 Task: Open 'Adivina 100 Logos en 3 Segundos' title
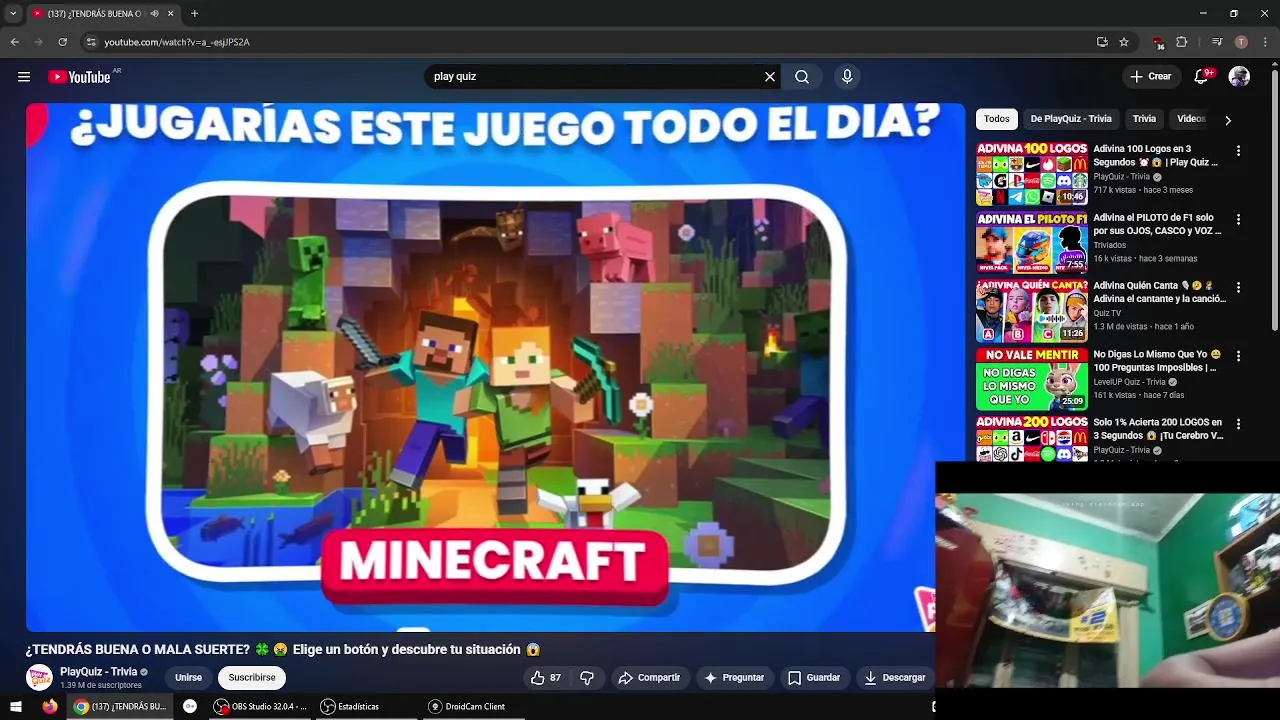[1155, 155]
